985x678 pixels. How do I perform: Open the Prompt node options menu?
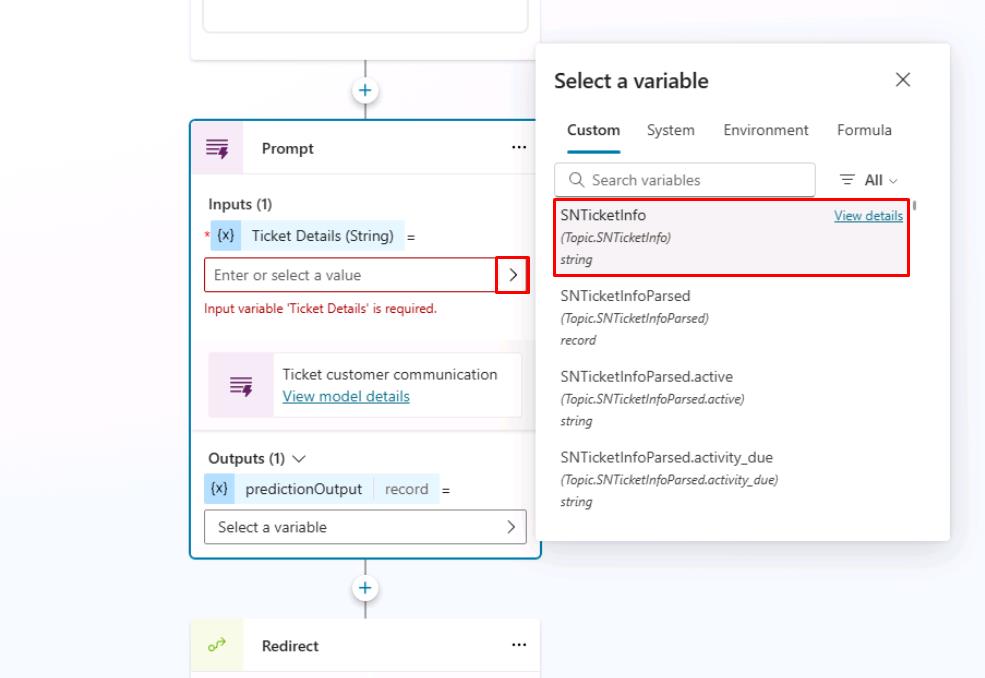point(519,147)
